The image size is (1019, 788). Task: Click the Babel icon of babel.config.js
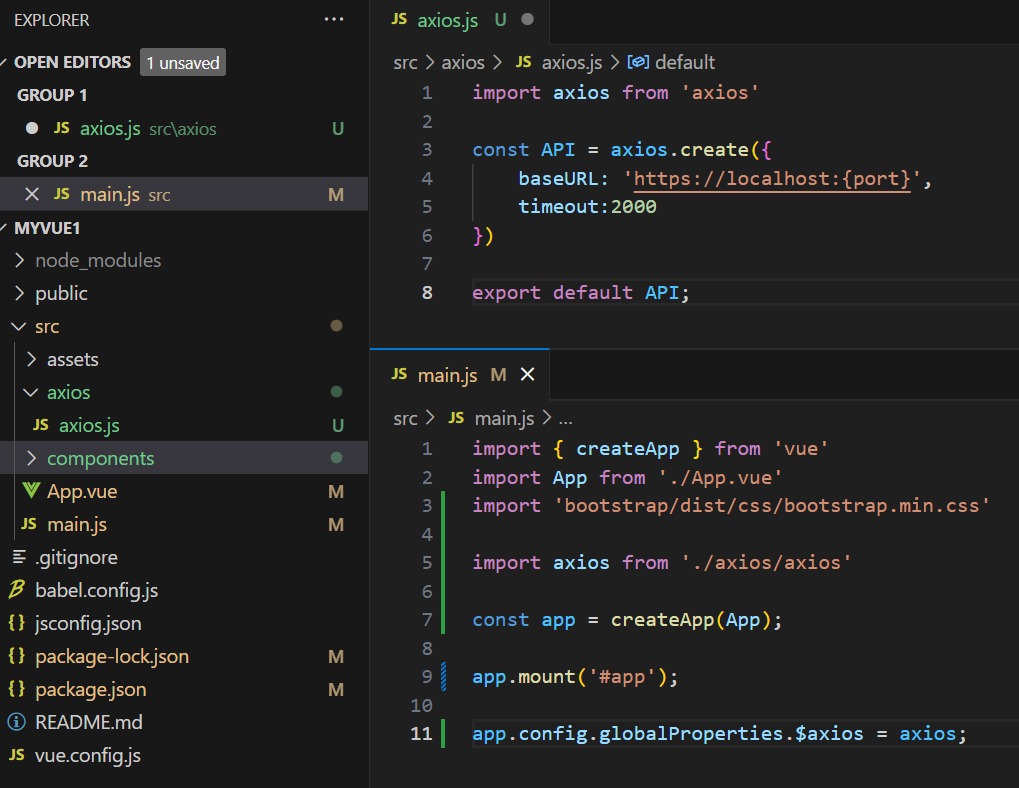click(x=17, y=590)
